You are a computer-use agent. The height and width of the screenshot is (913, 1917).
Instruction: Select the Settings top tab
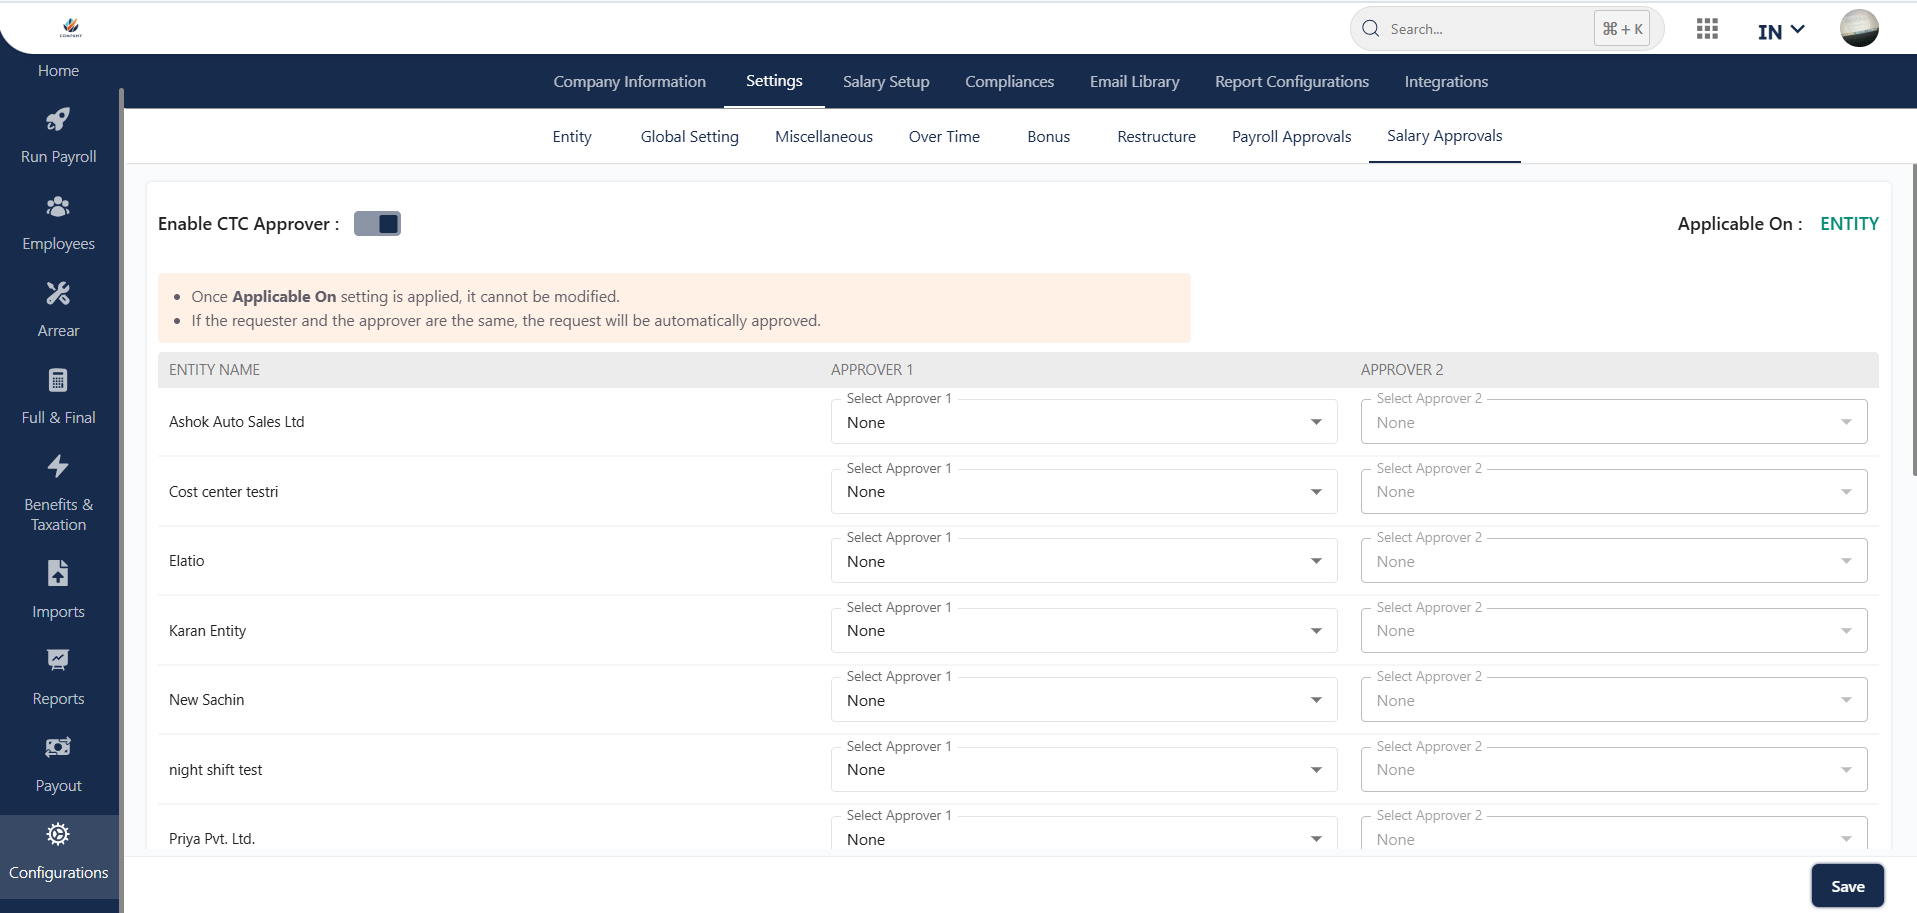pyautogui.click(x=774, y=81)
